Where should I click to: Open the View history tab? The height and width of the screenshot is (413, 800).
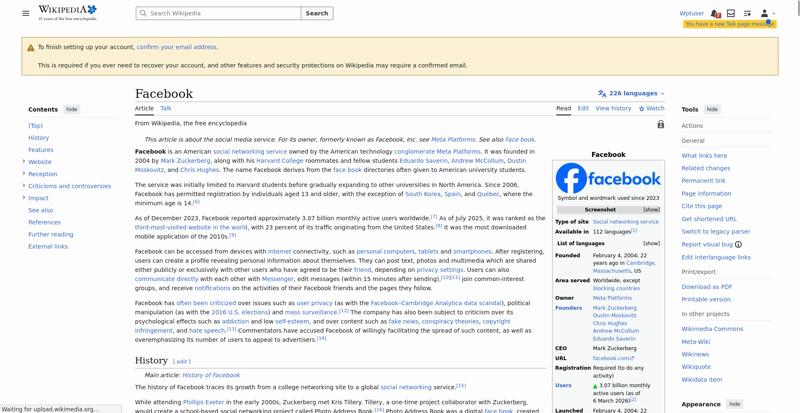613,108
